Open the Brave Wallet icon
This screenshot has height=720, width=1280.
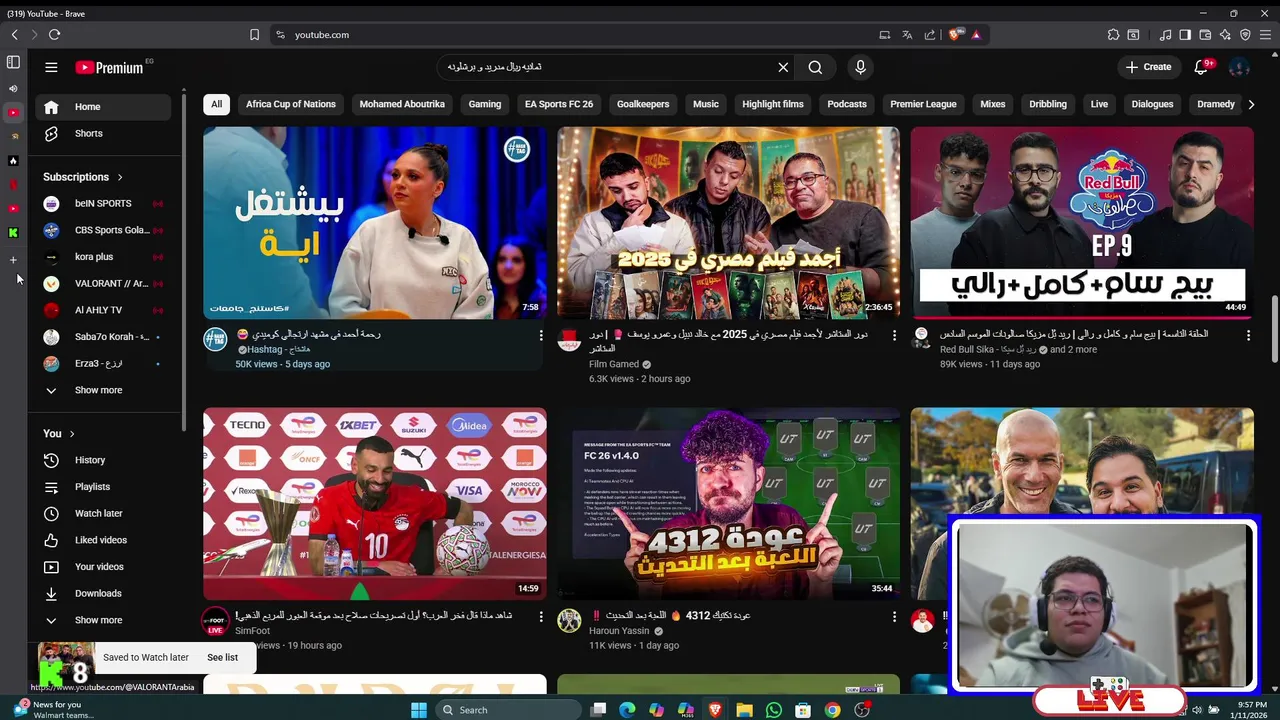[1205, 34]
